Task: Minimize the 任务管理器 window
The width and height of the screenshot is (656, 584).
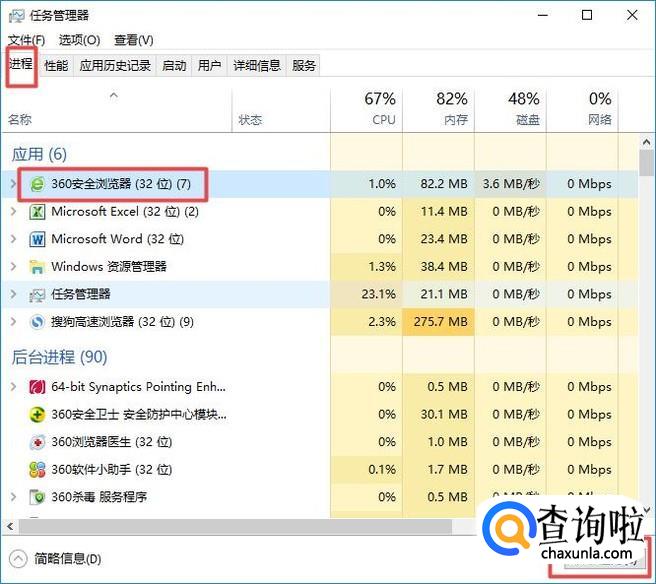Action: click(543, 15)
